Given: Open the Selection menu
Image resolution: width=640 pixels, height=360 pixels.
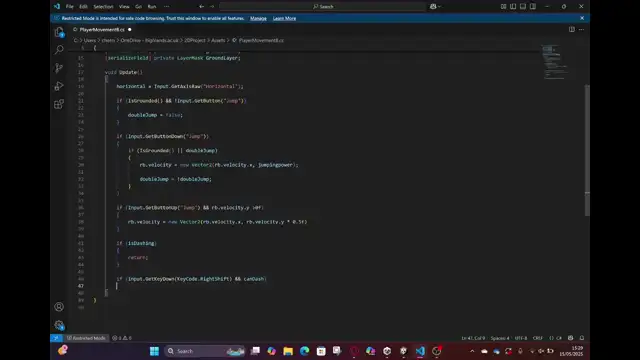Looking at the screenshot, I should click(x=103, y=7).
